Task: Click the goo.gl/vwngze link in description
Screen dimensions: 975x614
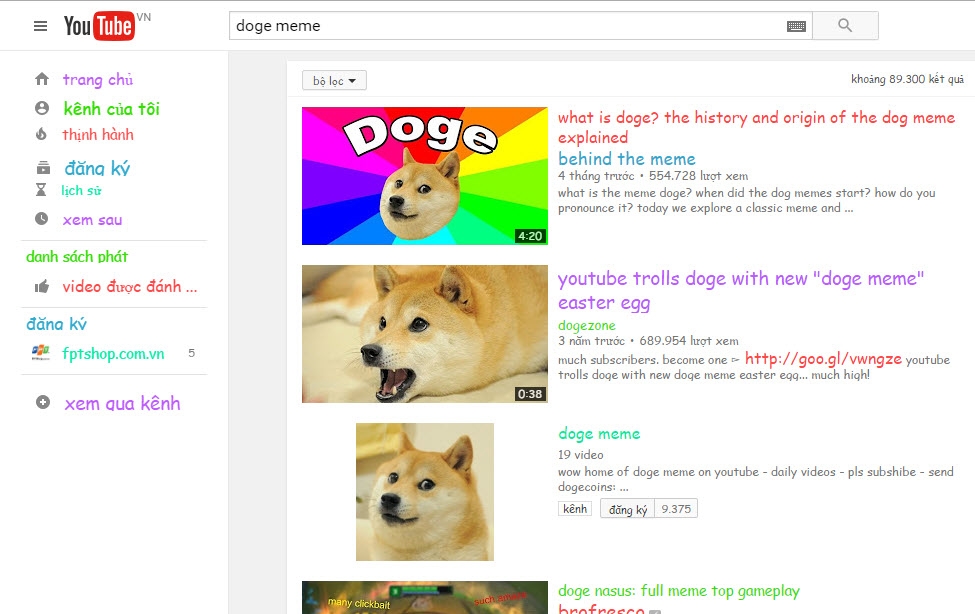Action: pyautogui.click(x=823, y=359)
